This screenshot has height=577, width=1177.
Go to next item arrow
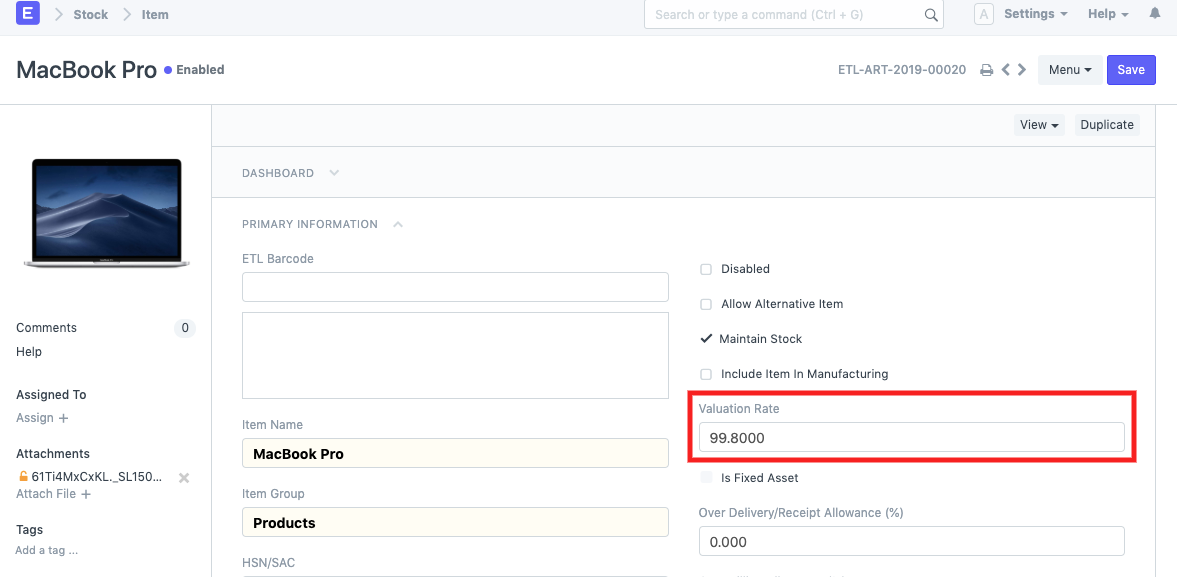1022,70
